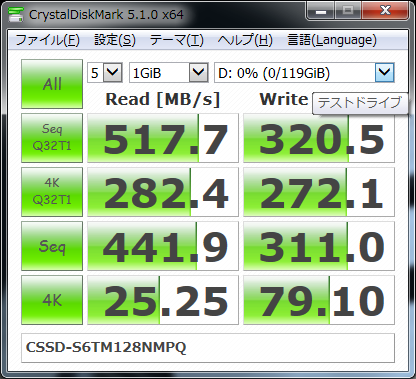This screenshot has width=416, height=379.
Task: Click the Seq Q32T1 write result 320.5
Action: [319, 138]
